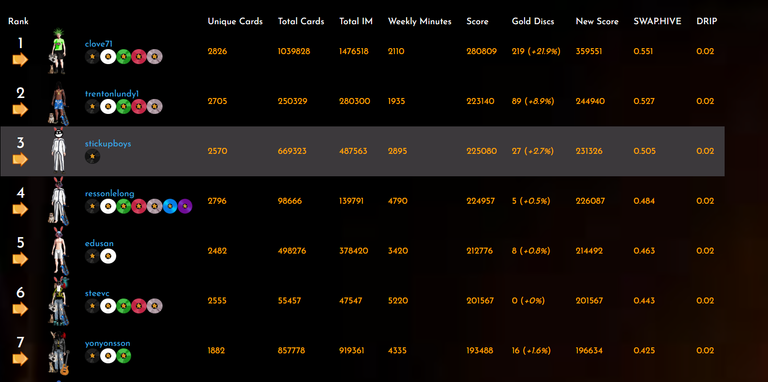The image size is (768, 382).
Task: Click the white disc badge under edusan
Action: coord(108,257)
